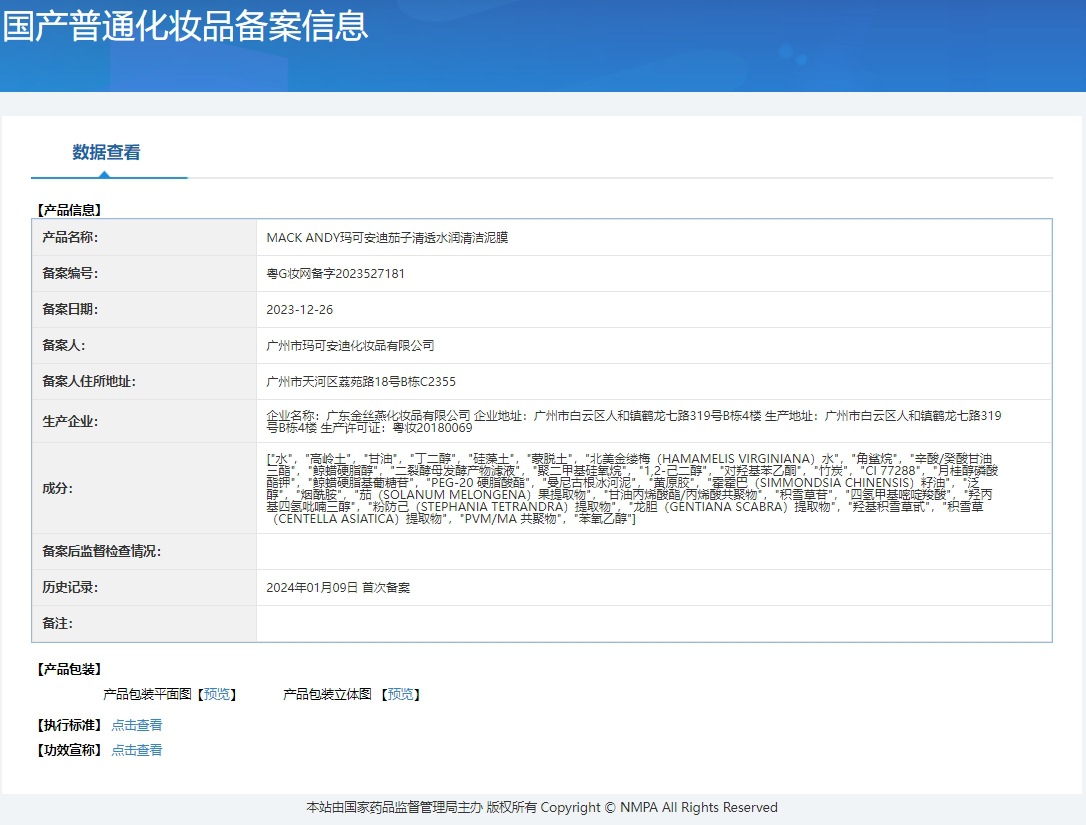This screenshot has height=825, width=1086.
Task: Click the ingredients list text
Action: 632,488
